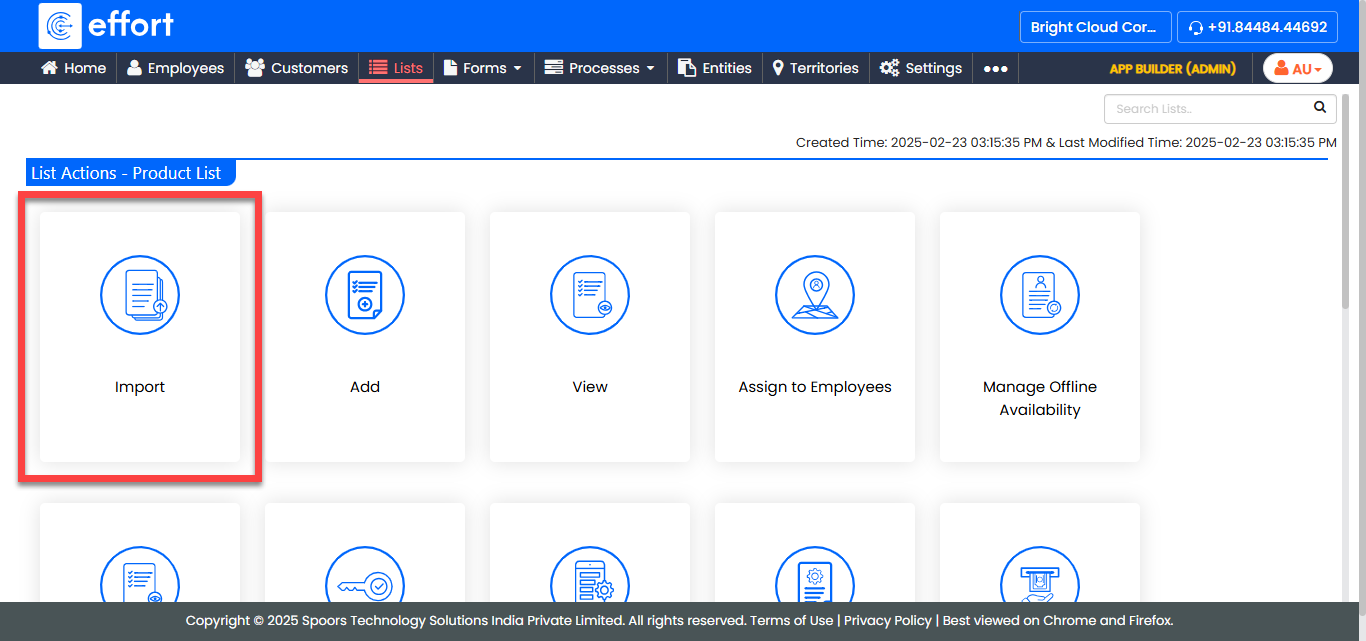1366x641 pixels.
Task: Click the effort logo icon
Action: [60, 26]
